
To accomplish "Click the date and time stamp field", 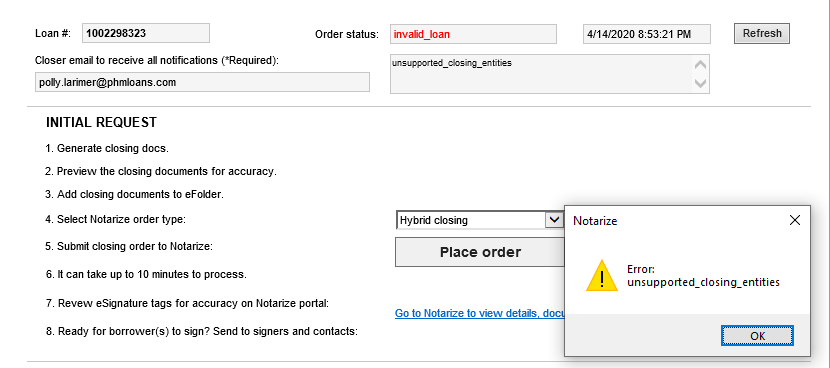I will pyautogui.click(x=646, y=34).
